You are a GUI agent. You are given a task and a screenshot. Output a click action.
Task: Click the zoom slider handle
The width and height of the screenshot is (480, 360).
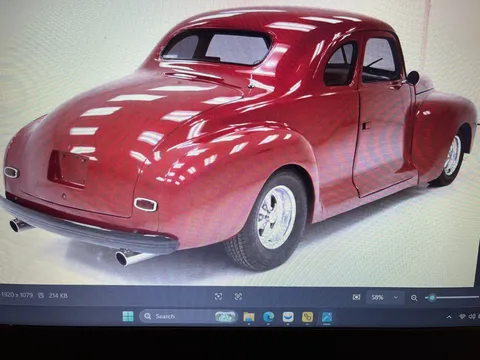[x=432, y=297]
